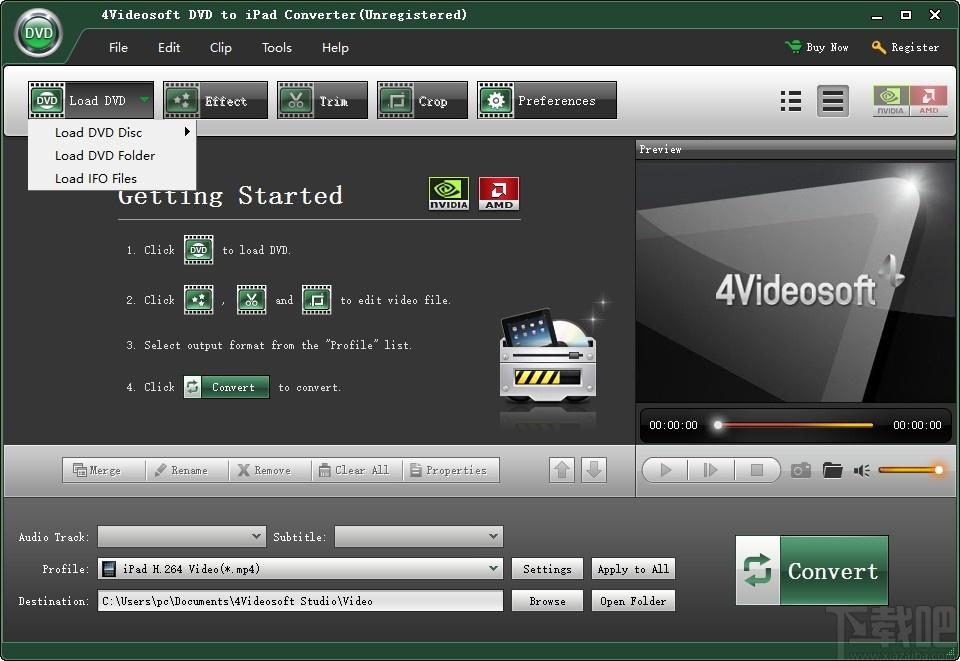Step to the next frame

pos(710,470)
